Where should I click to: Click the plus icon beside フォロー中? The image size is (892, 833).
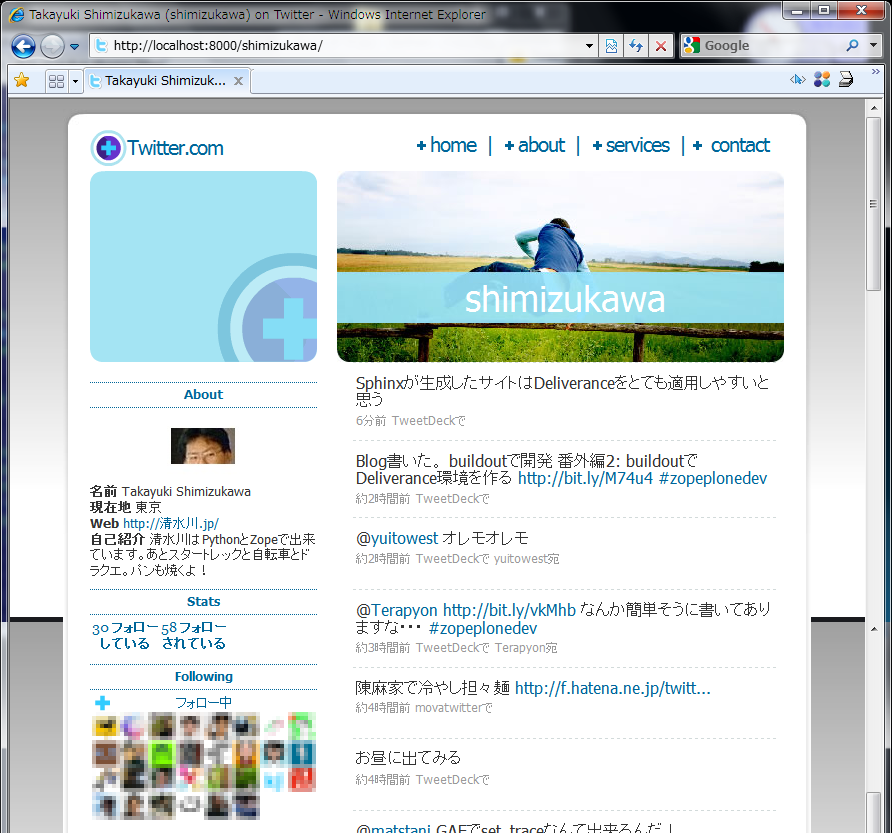102,703
